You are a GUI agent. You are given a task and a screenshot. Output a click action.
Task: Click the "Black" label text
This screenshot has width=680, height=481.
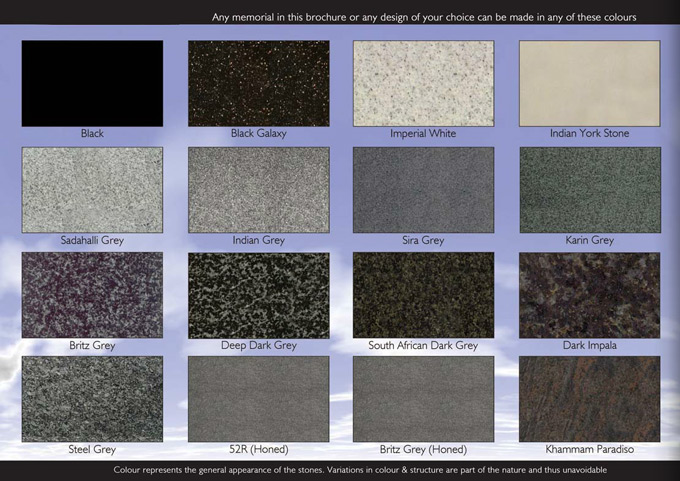(92, 133)
